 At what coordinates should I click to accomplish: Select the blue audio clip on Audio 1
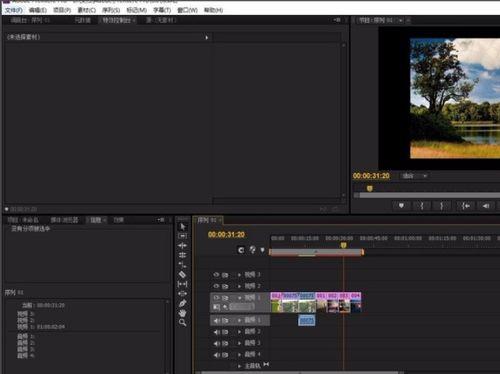coord(306,320)
